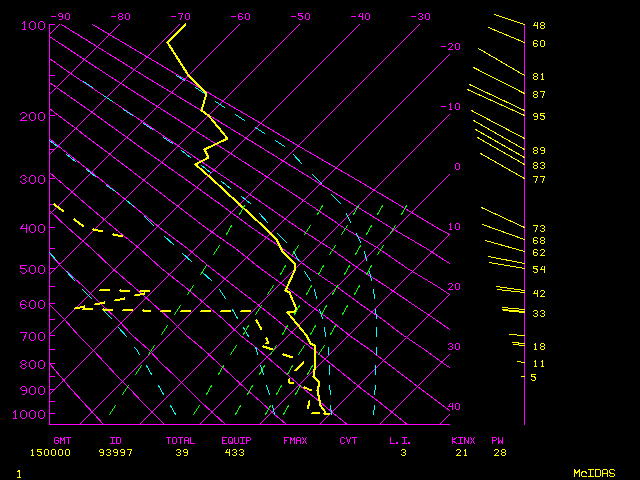
Task: Click the frame number 1 at bottom left
Action: point(19,472)
